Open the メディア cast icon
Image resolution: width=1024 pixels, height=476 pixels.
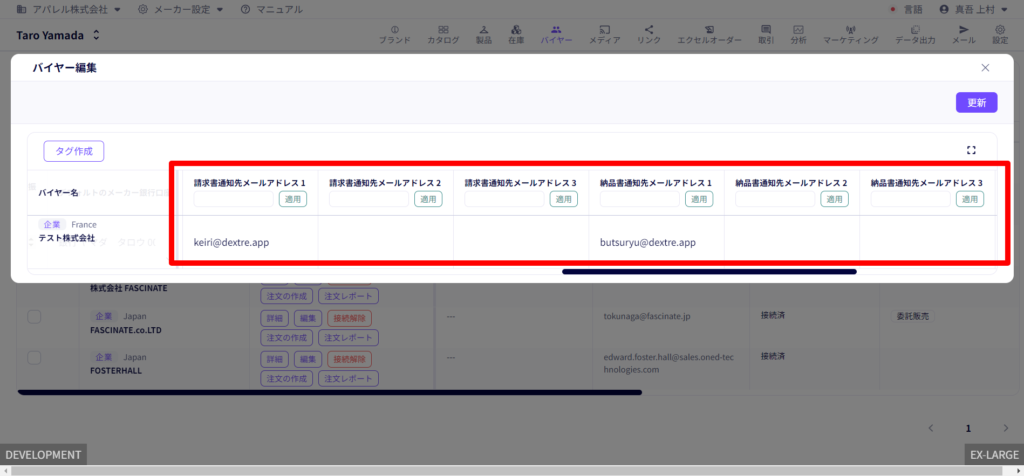click(605, 29)
